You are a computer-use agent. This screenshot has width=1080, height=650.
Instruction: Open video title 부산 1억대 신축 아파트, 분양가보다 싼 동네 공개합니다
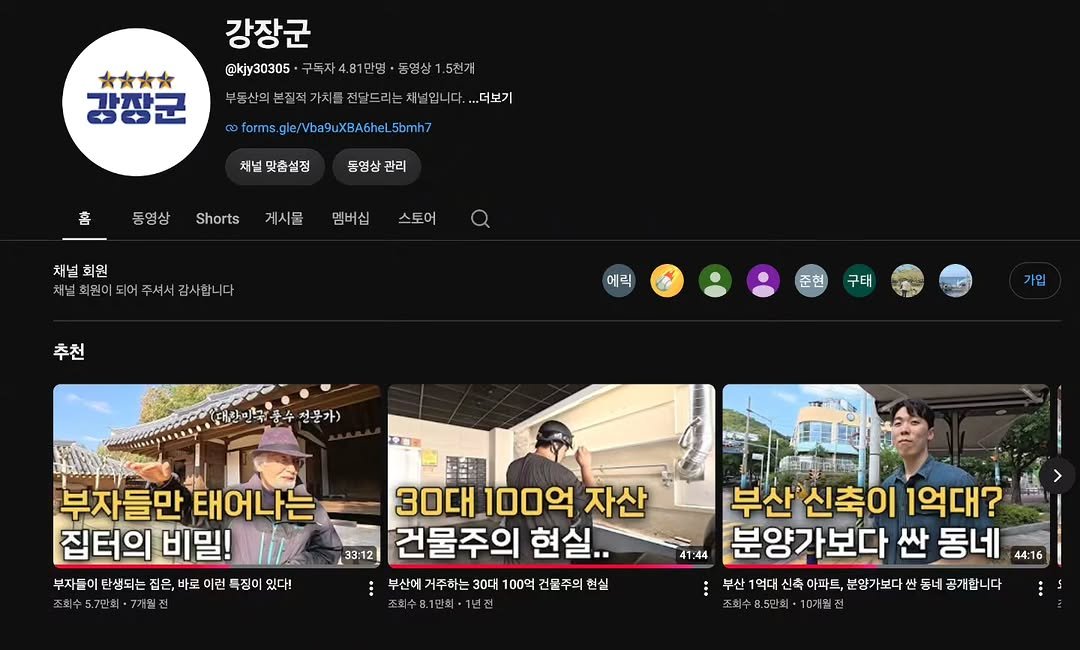coord(862,584)
